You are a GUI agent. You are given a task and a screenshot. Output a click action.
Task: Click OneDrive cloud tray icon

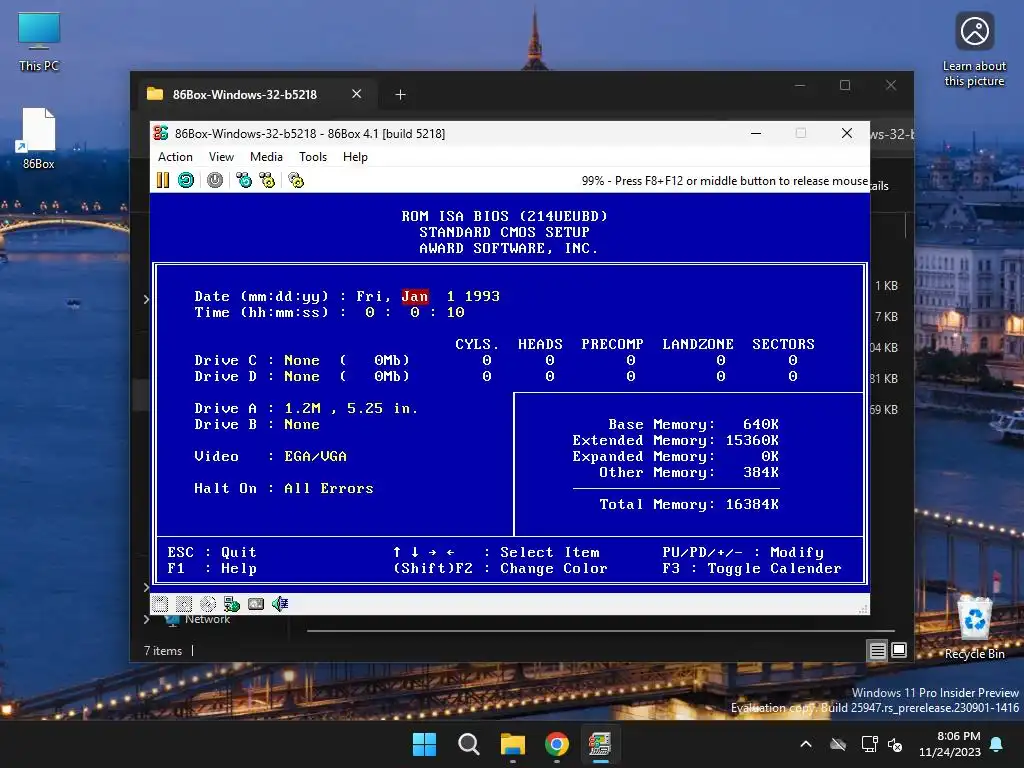[838, 744]
